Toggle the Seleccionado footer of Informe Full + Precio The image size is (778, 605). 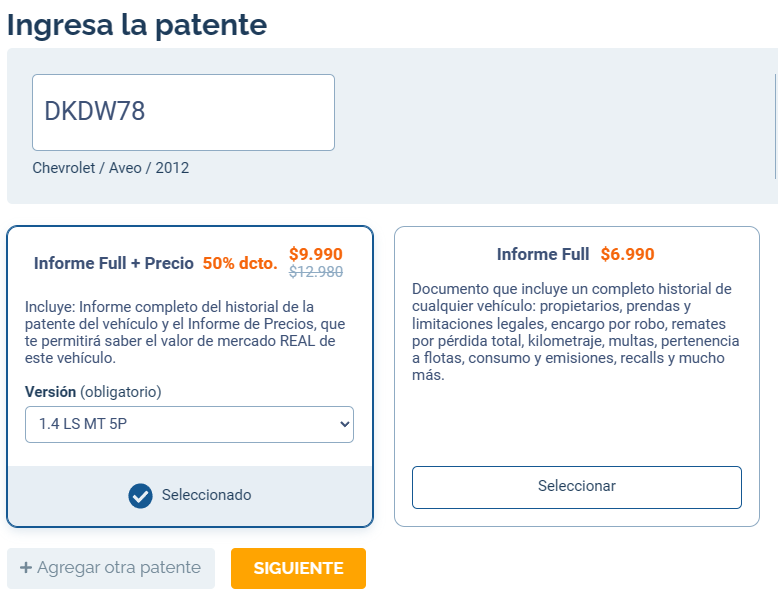[190, 495]
